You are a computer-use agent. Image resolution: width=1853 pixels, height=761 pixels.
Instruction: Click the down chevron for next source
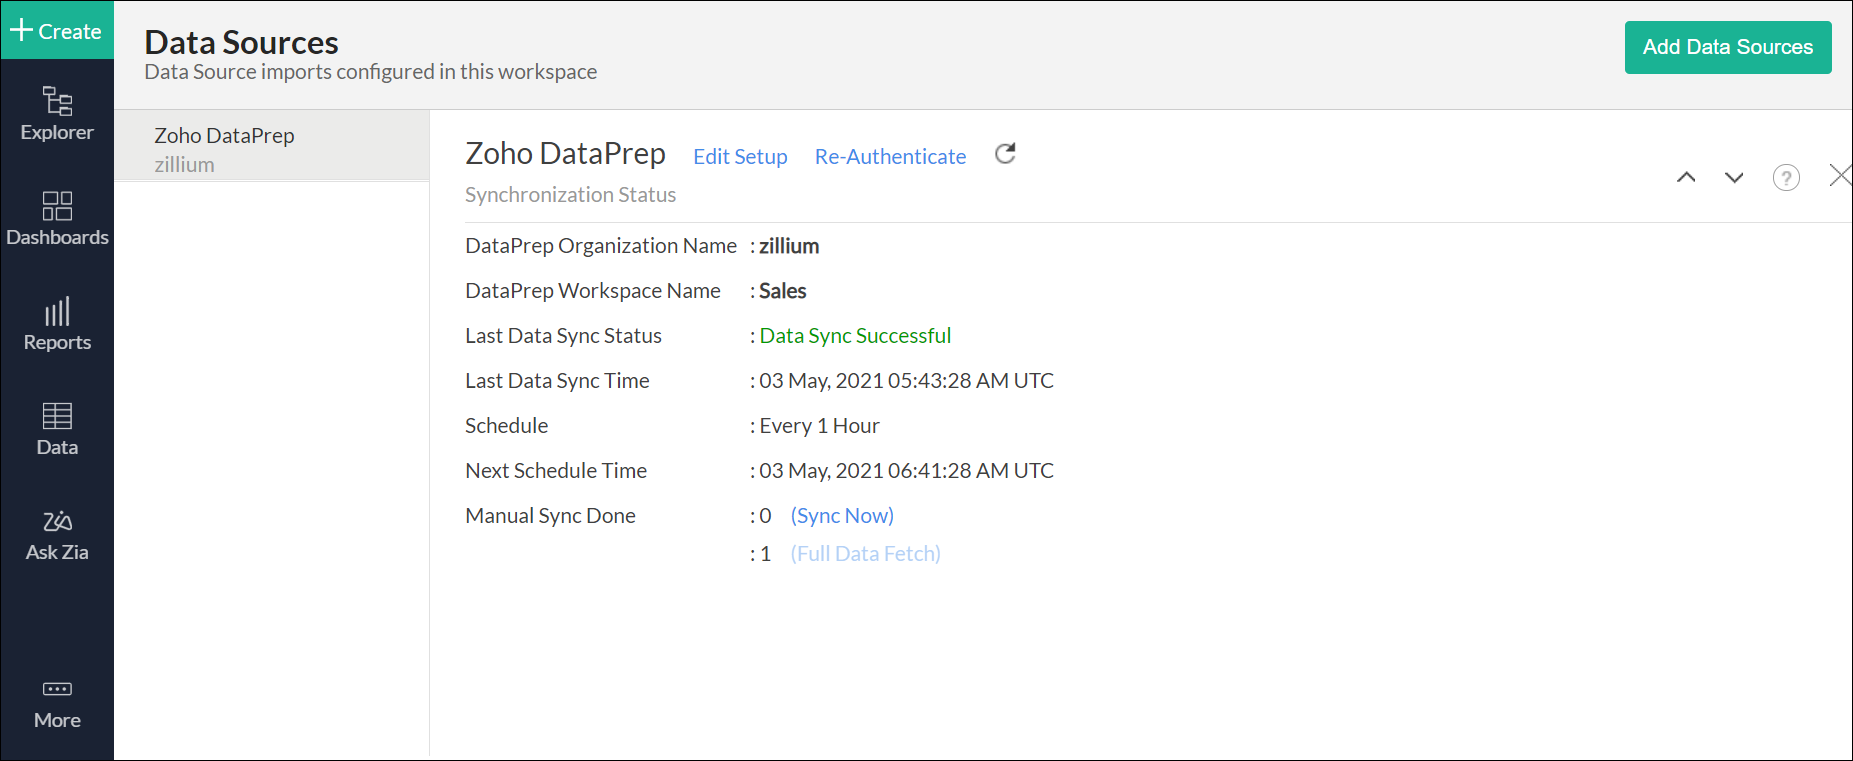tap(1734, 178)
